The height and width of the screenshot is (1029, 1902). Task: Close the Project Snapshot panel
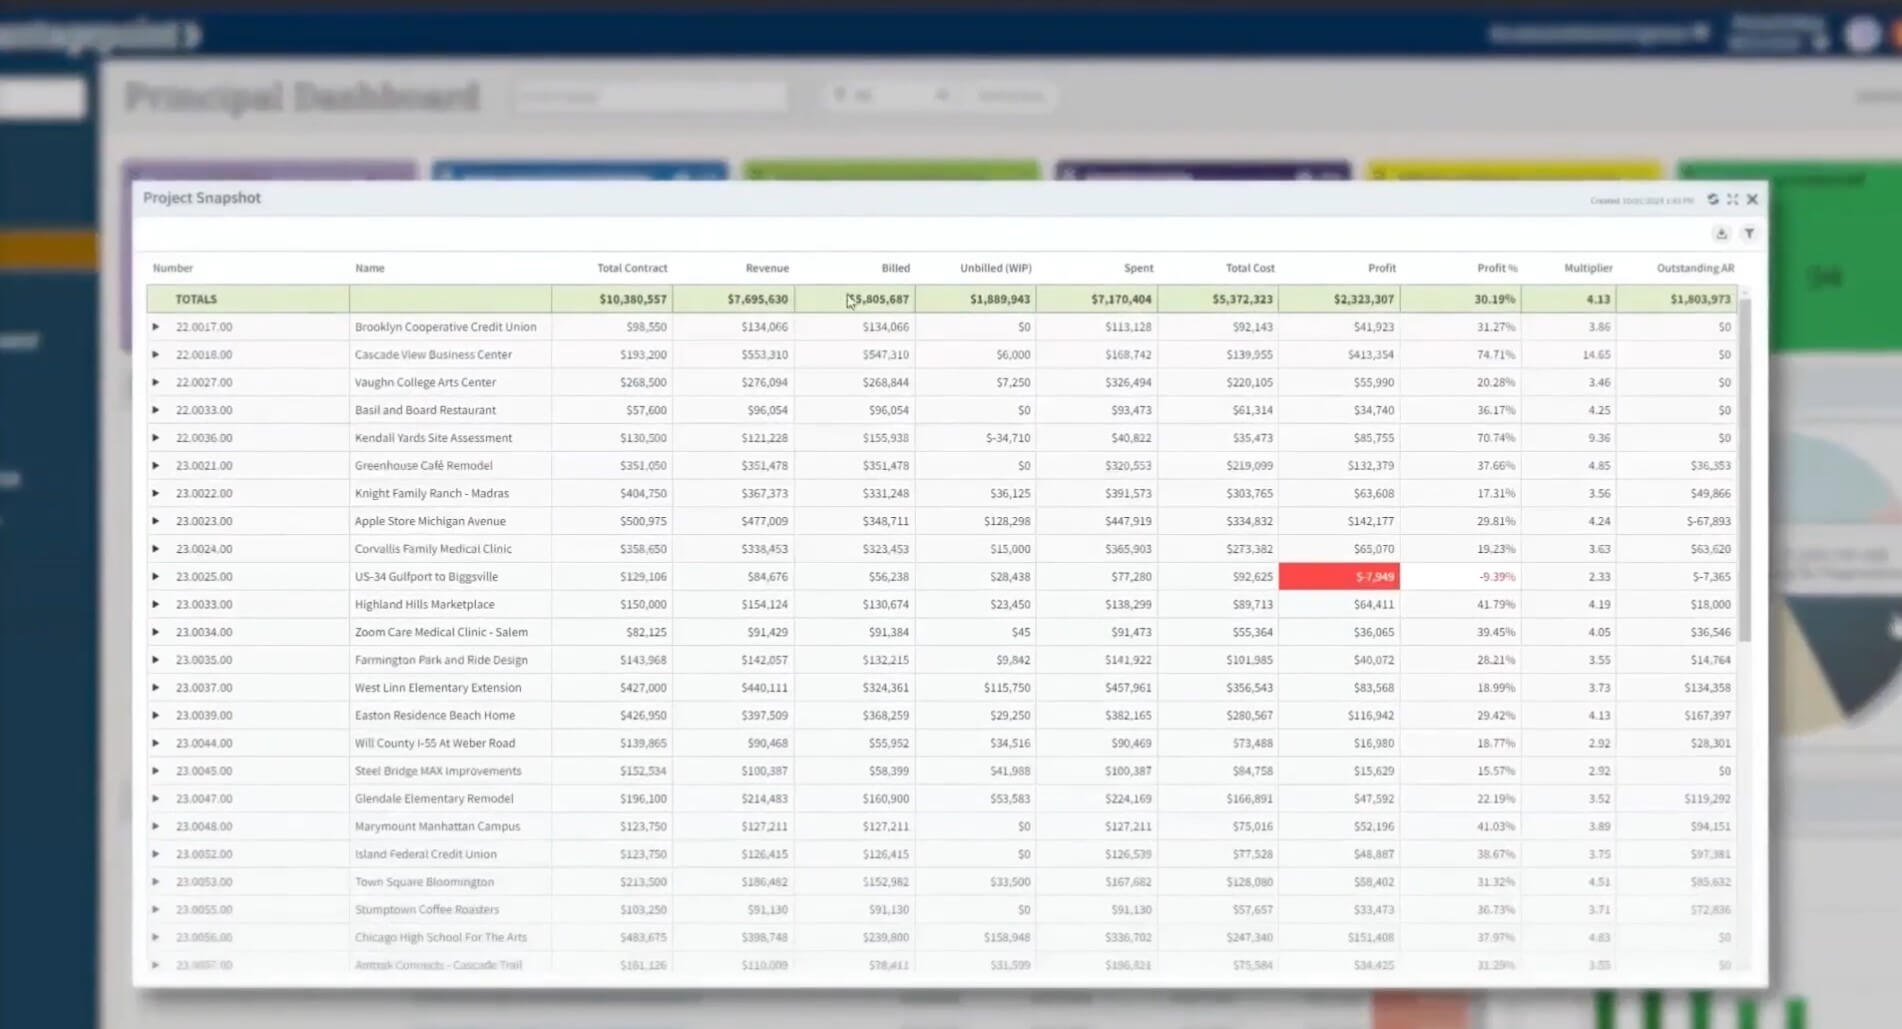1752,199
